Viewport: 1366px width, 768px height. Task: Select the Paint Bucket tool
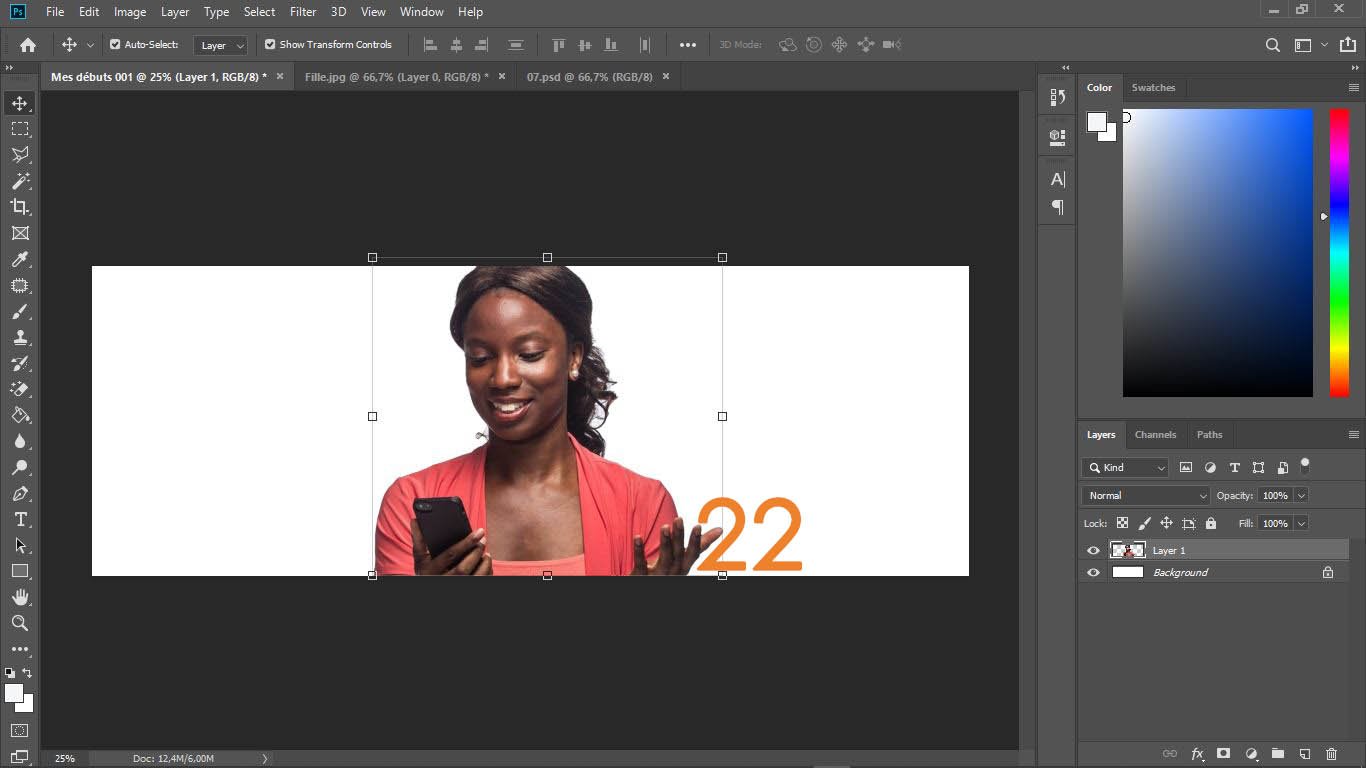pyautogui.click(x=20, y=415)
